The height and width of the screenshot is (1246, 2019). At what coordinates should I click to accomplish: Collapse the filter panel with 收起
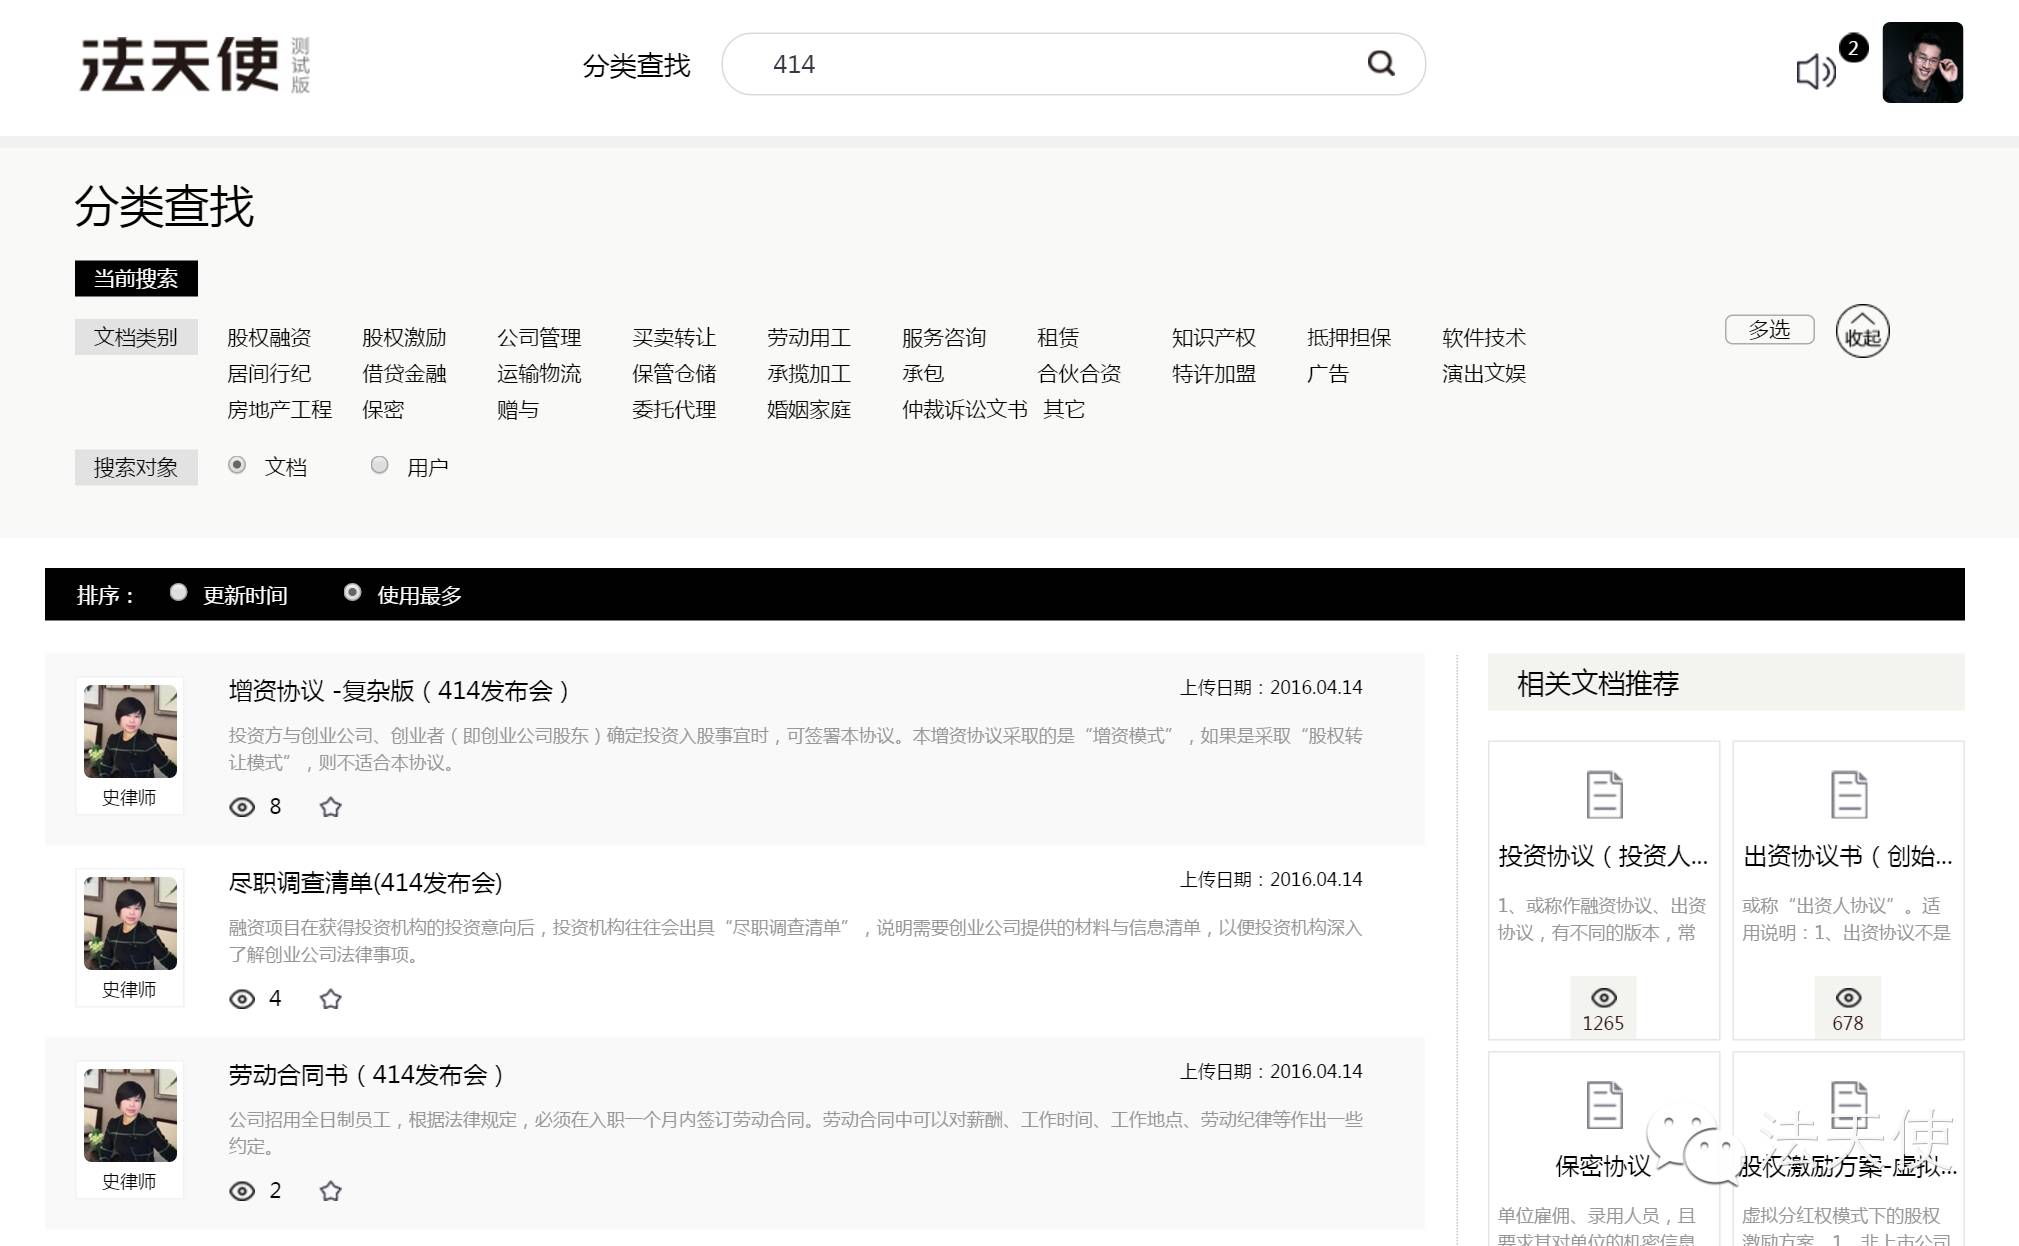coord(1862,331)
